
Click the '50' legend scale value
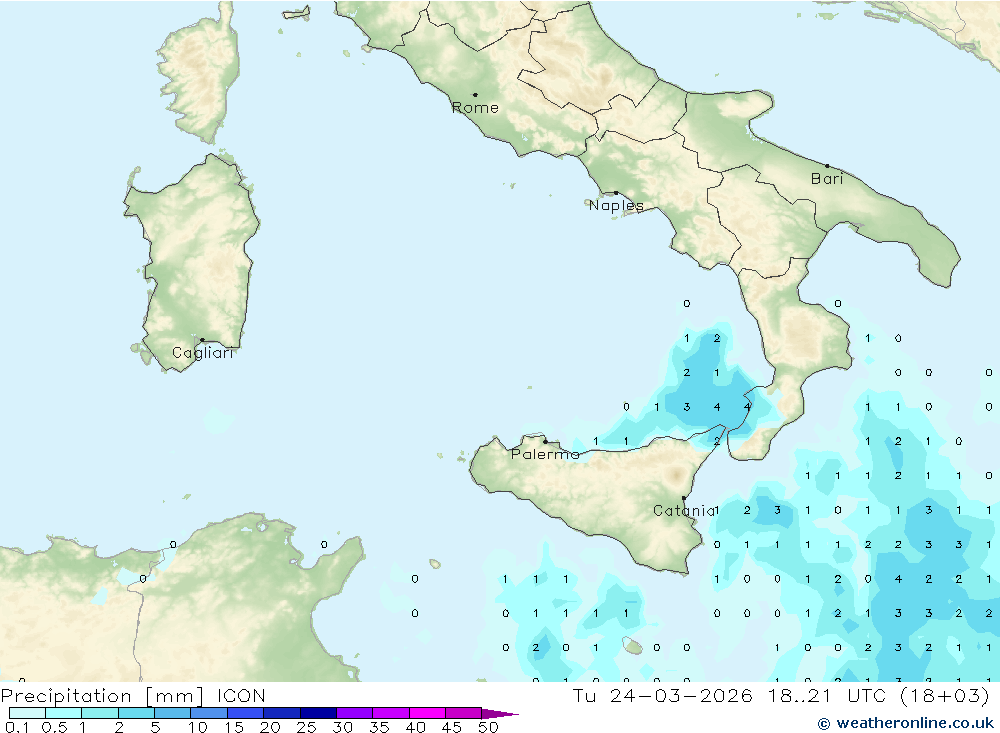[x=488, y=727]
